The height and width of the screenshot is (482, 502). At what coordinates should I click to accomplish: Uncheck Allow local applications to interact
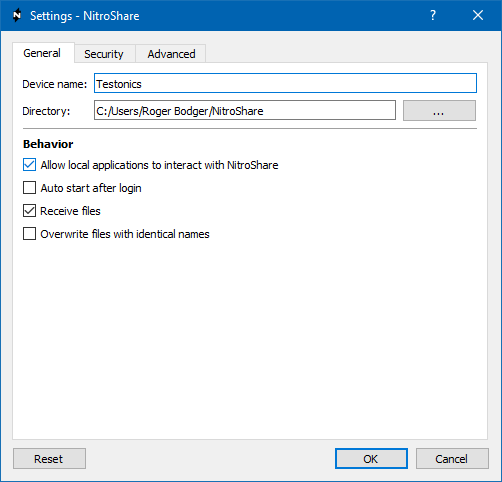click(x=29, y=165)
